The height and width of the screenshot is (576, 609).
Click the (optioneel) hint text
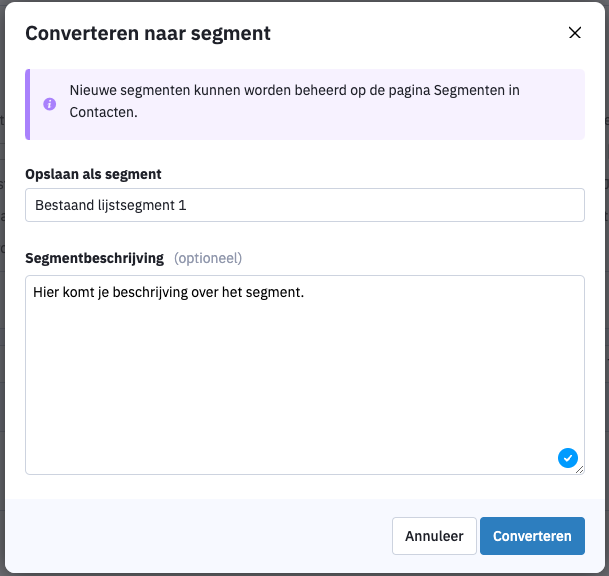pos(208,258)
